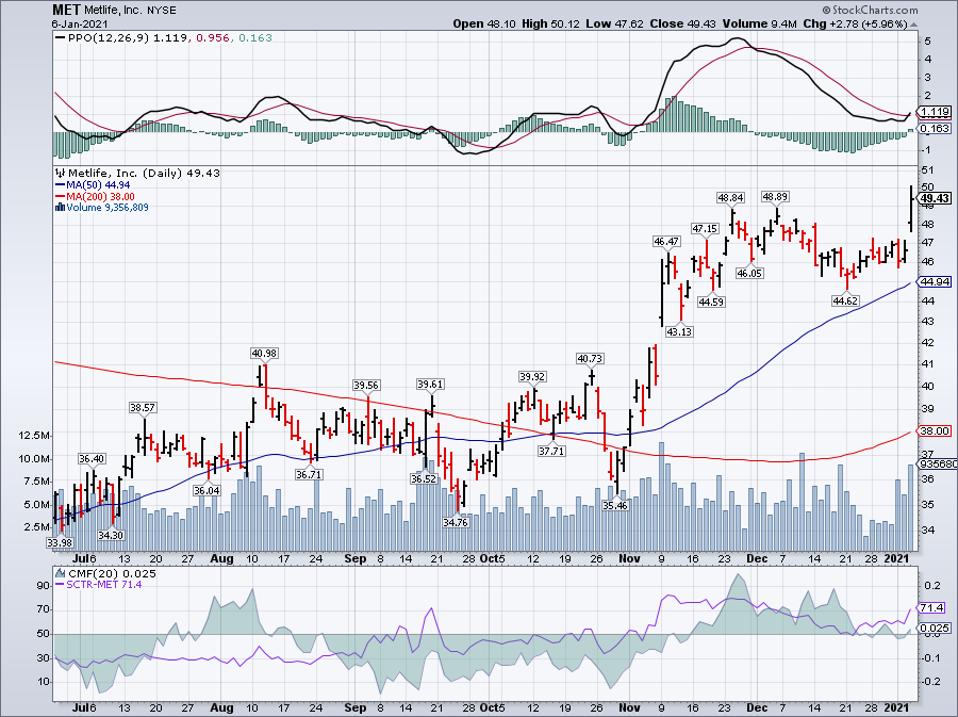Screen dimensions: 958x717
Task: Click the NYSE exchange label
Action: tap(161, 10)
